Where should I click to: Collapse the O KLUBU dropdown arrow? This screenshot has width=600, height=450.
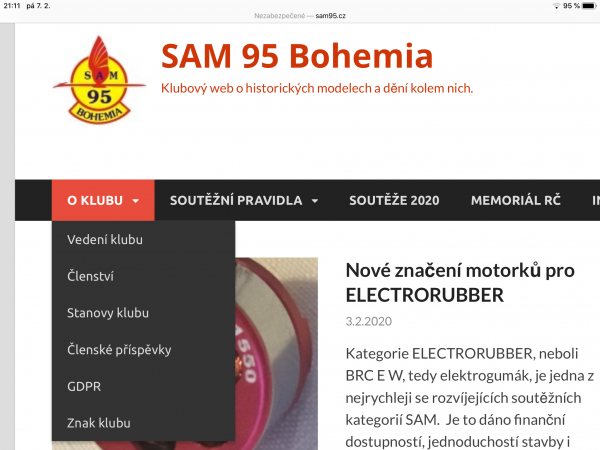point(135,201)
